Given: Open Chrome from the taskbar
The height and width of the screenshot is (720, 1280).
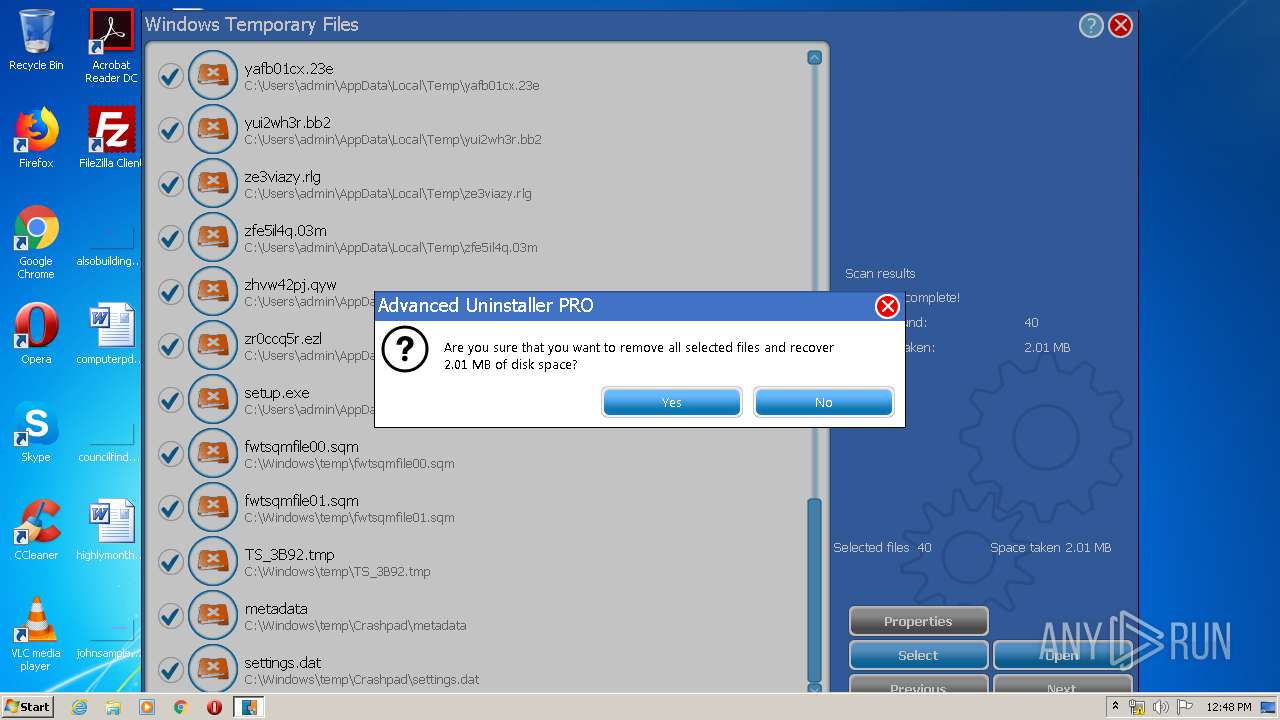Looking at the screenshot, I should point(180,707).
